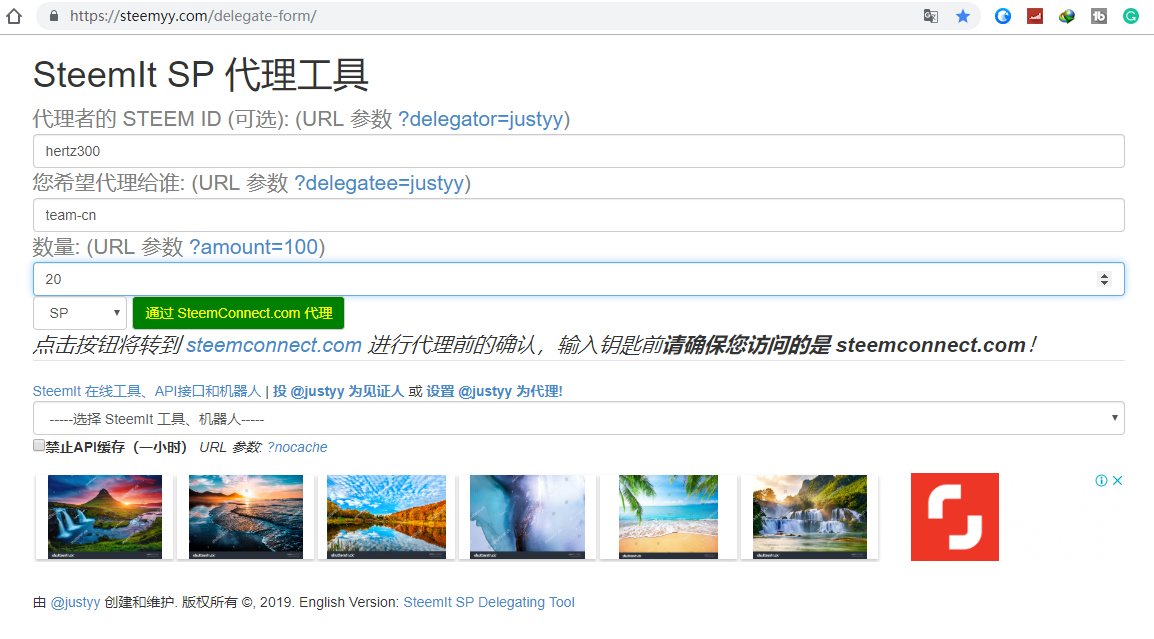Screen dimensions: 1154x639
Task: Open the italic steemconnect.com link
Action: (274, 345)
